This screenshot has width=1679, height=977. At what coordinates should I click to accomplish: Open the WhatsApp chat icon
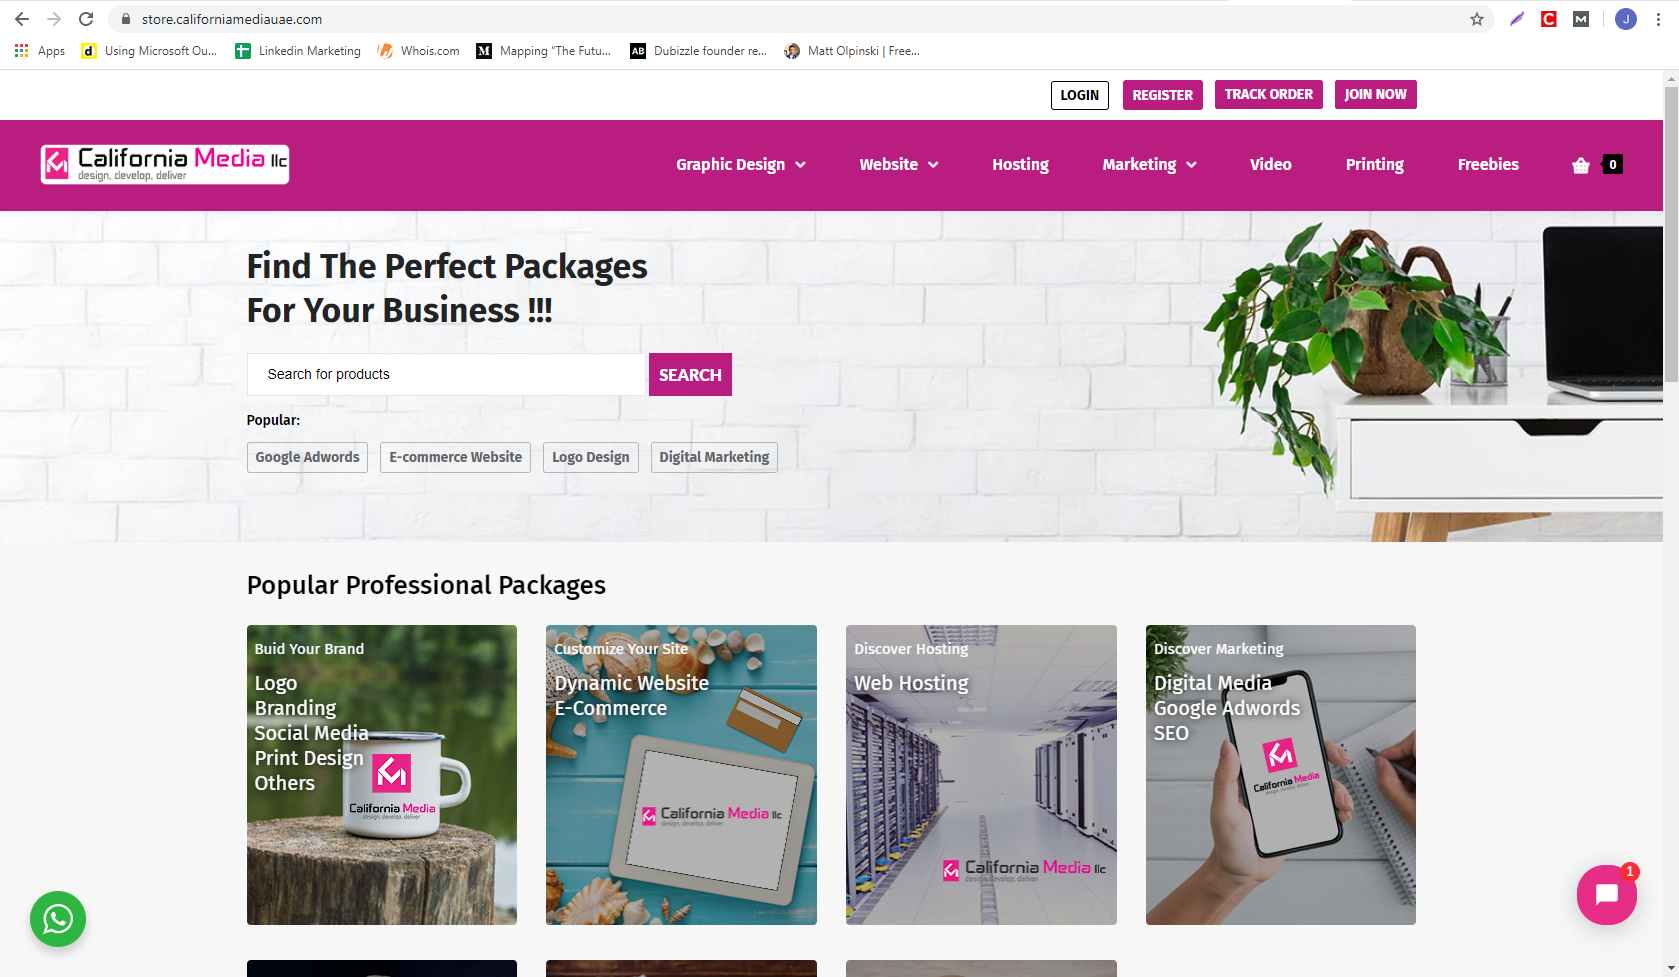(x=58, y=919)
